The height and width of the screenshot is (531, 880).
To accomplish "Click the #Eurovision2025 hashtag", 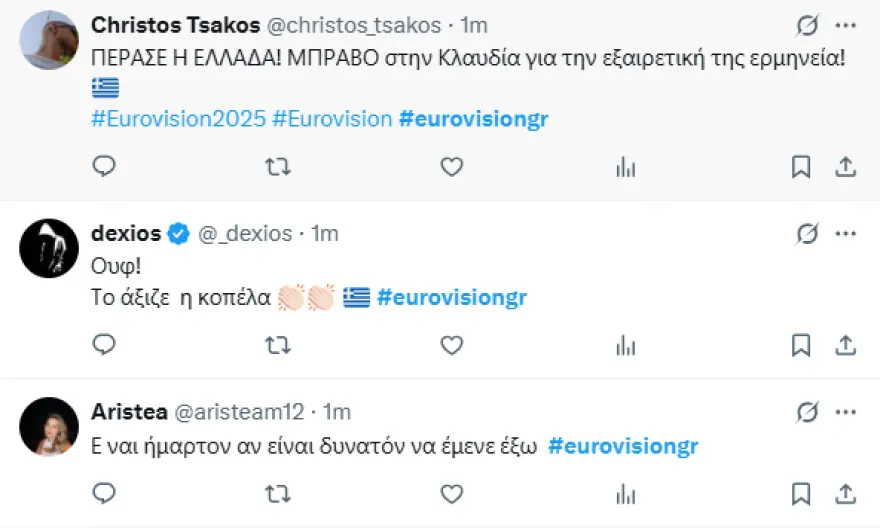I will pyautogui.click(x=178, y=119).
